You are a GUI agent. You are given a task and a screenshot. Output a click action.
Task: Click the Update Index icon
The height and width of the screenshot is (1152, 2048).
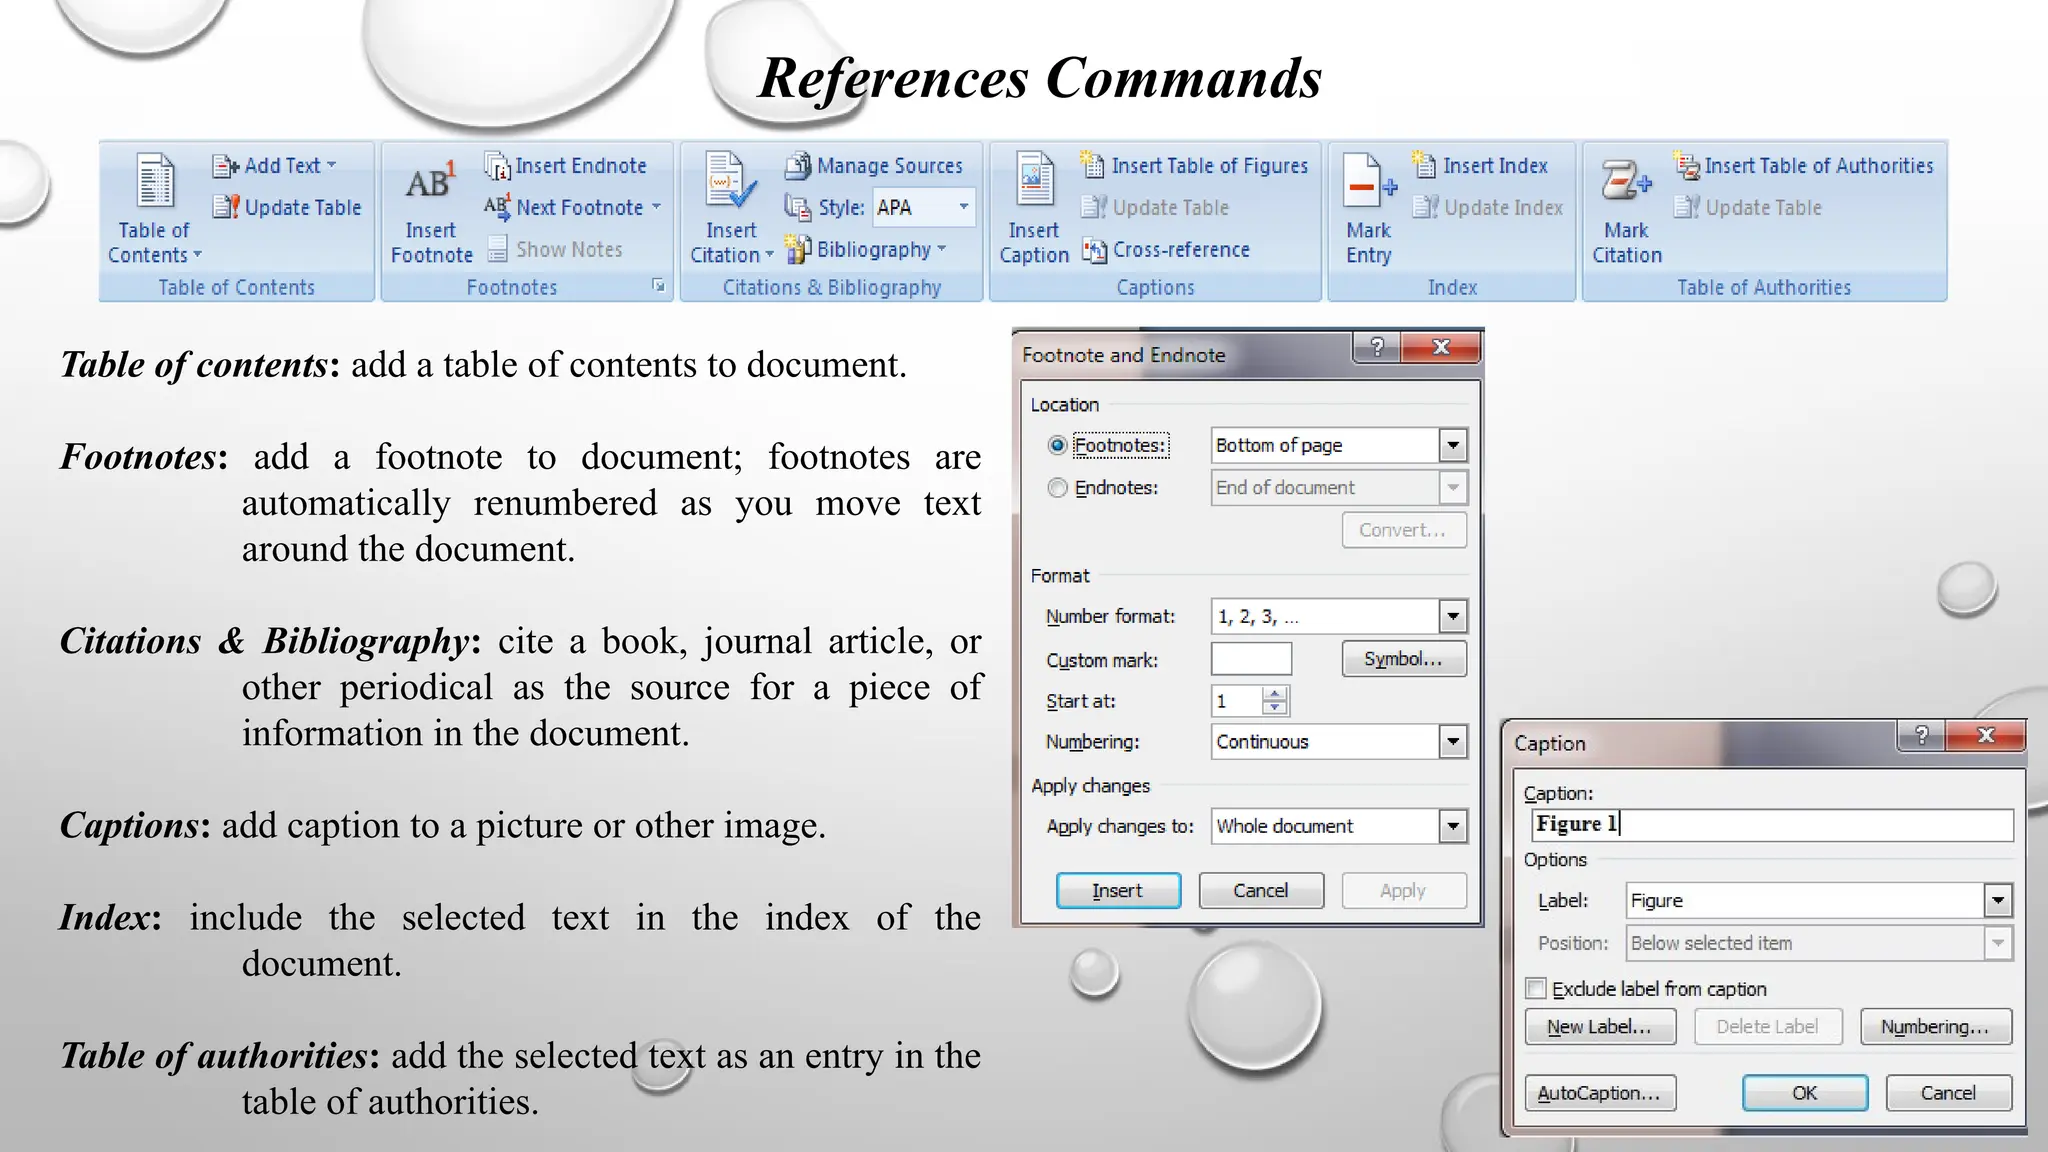pos(1425,207)
